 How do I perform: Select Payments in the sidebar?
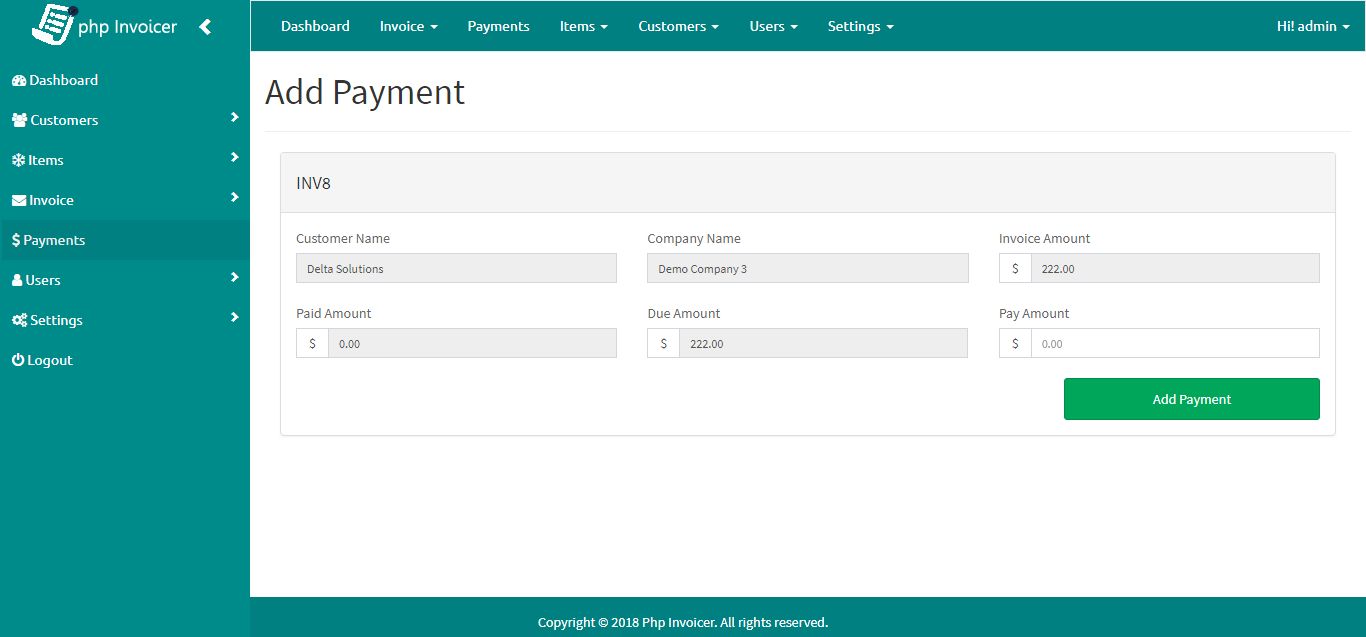click(125, 240)
